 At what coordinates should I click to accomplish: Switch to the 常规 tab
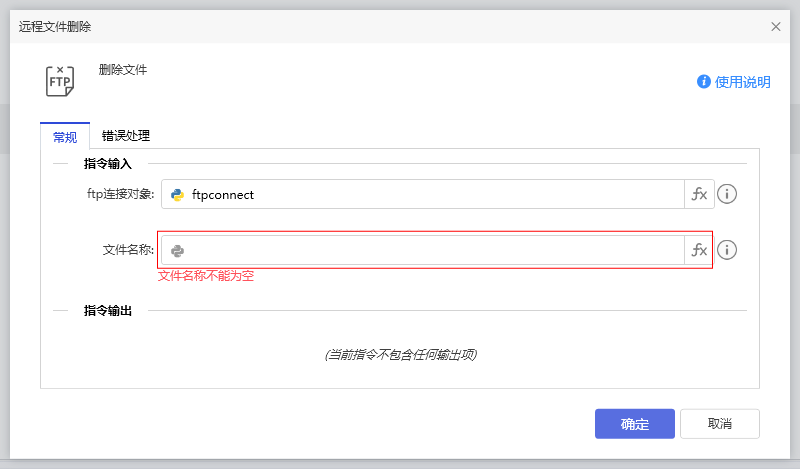click(65, 137)
